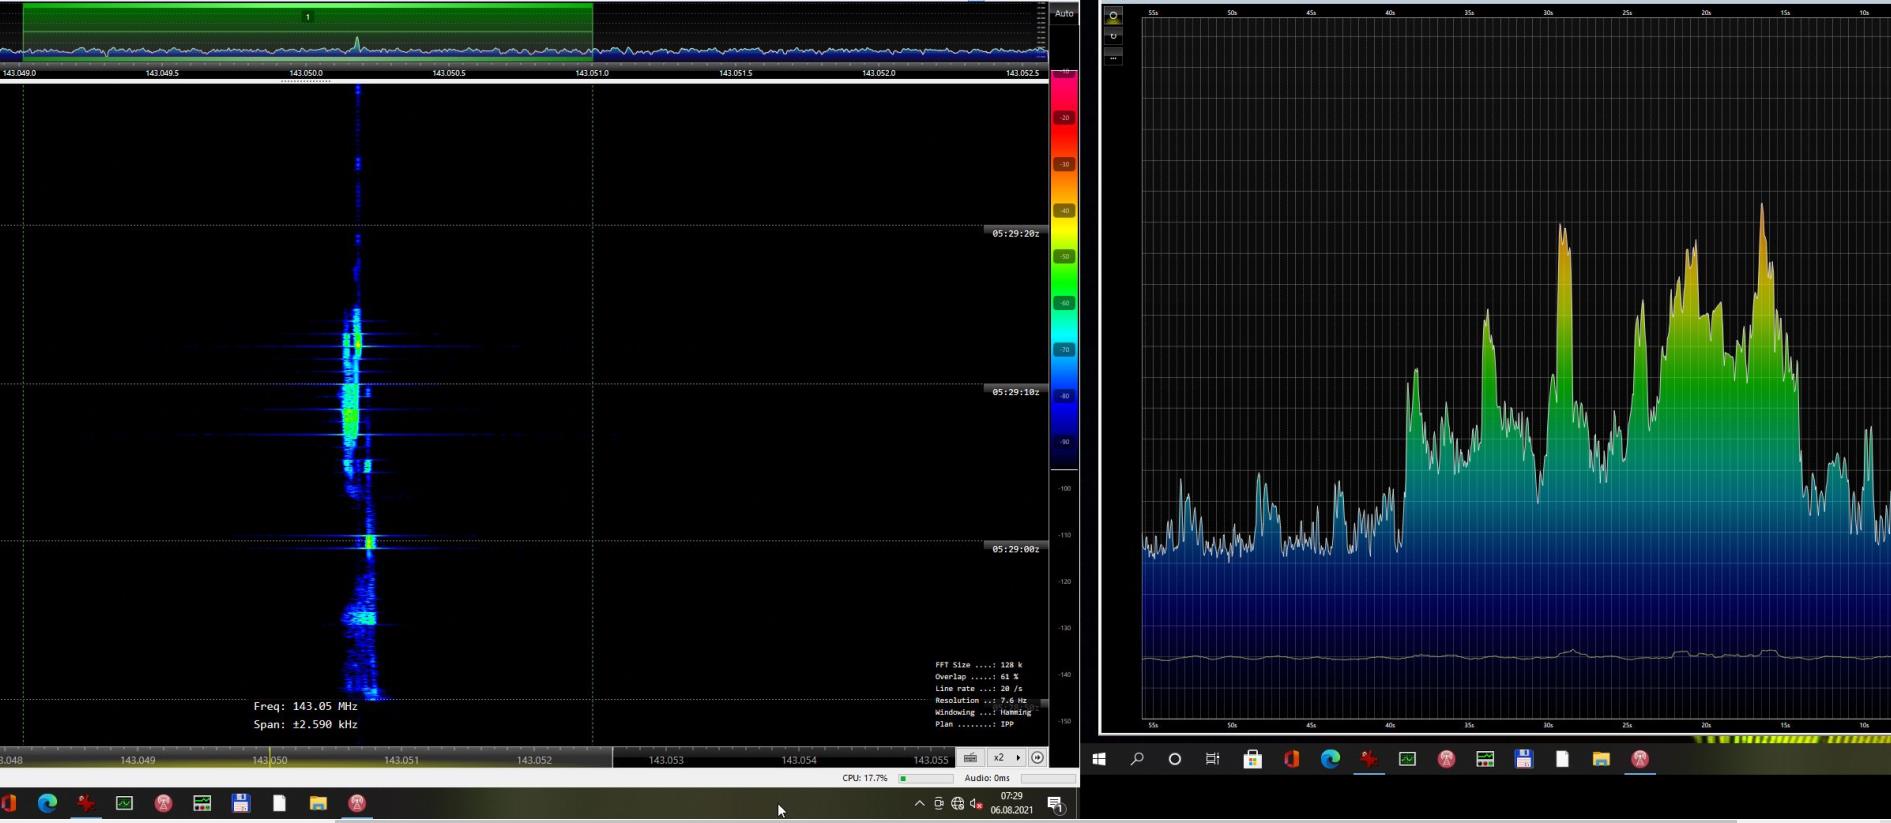The height and width of the screenshot is (823, 1891).
Task: Click the audio buffer meter bar
Action: click(x=1047, y=778)
